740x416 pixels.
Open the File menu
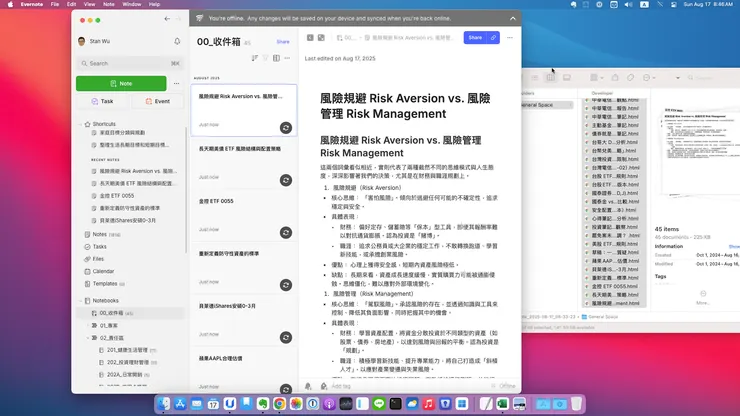[x=55, y=4]
